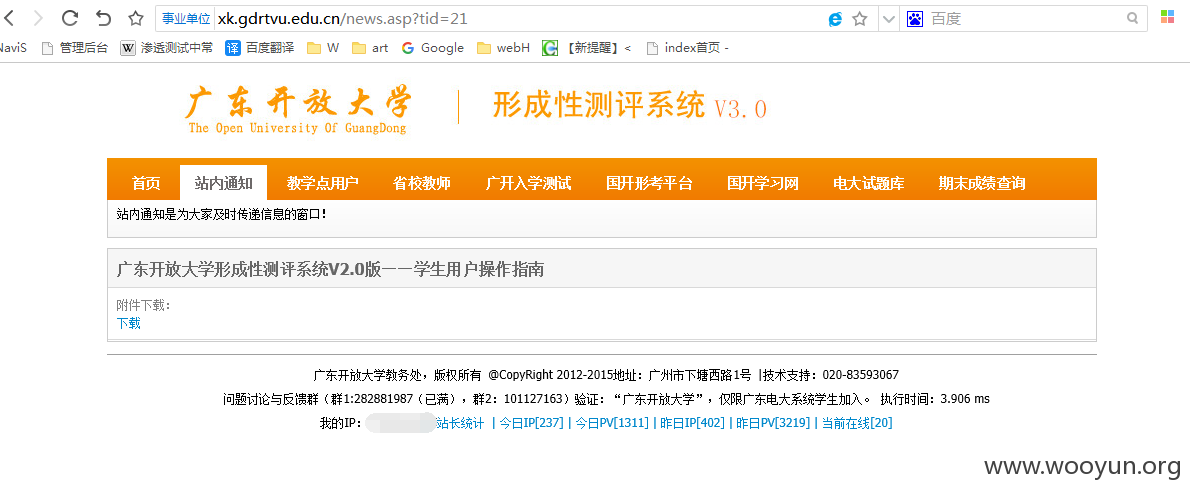
Task: Open the 广开入学测试 nav tab
Action: click(x=528, y=183)
